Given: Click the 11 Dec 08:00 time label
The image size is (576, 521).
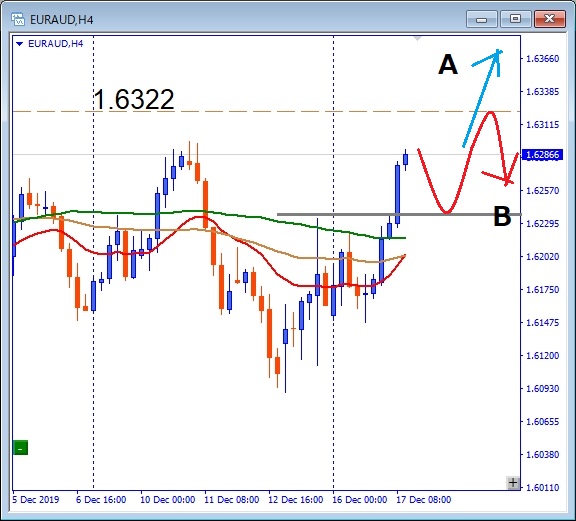Looking at the screenshot, I should point(231,500).
